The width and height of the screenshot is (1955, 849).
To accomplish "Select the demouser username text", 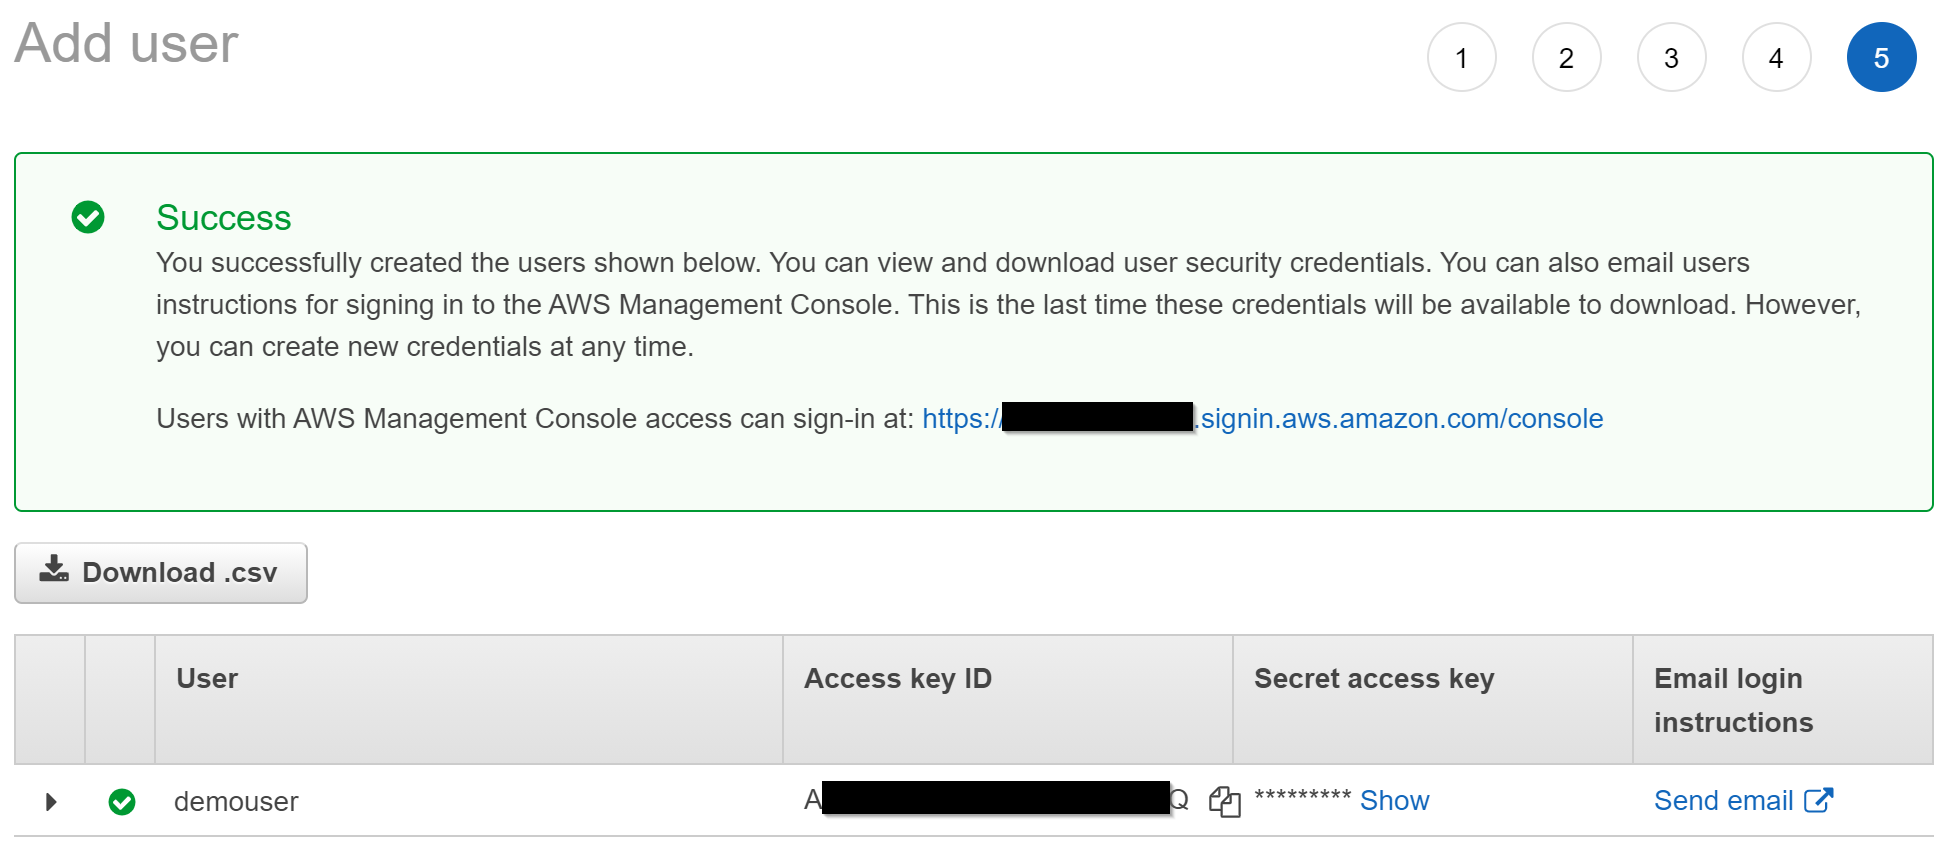I will [235, 801].
